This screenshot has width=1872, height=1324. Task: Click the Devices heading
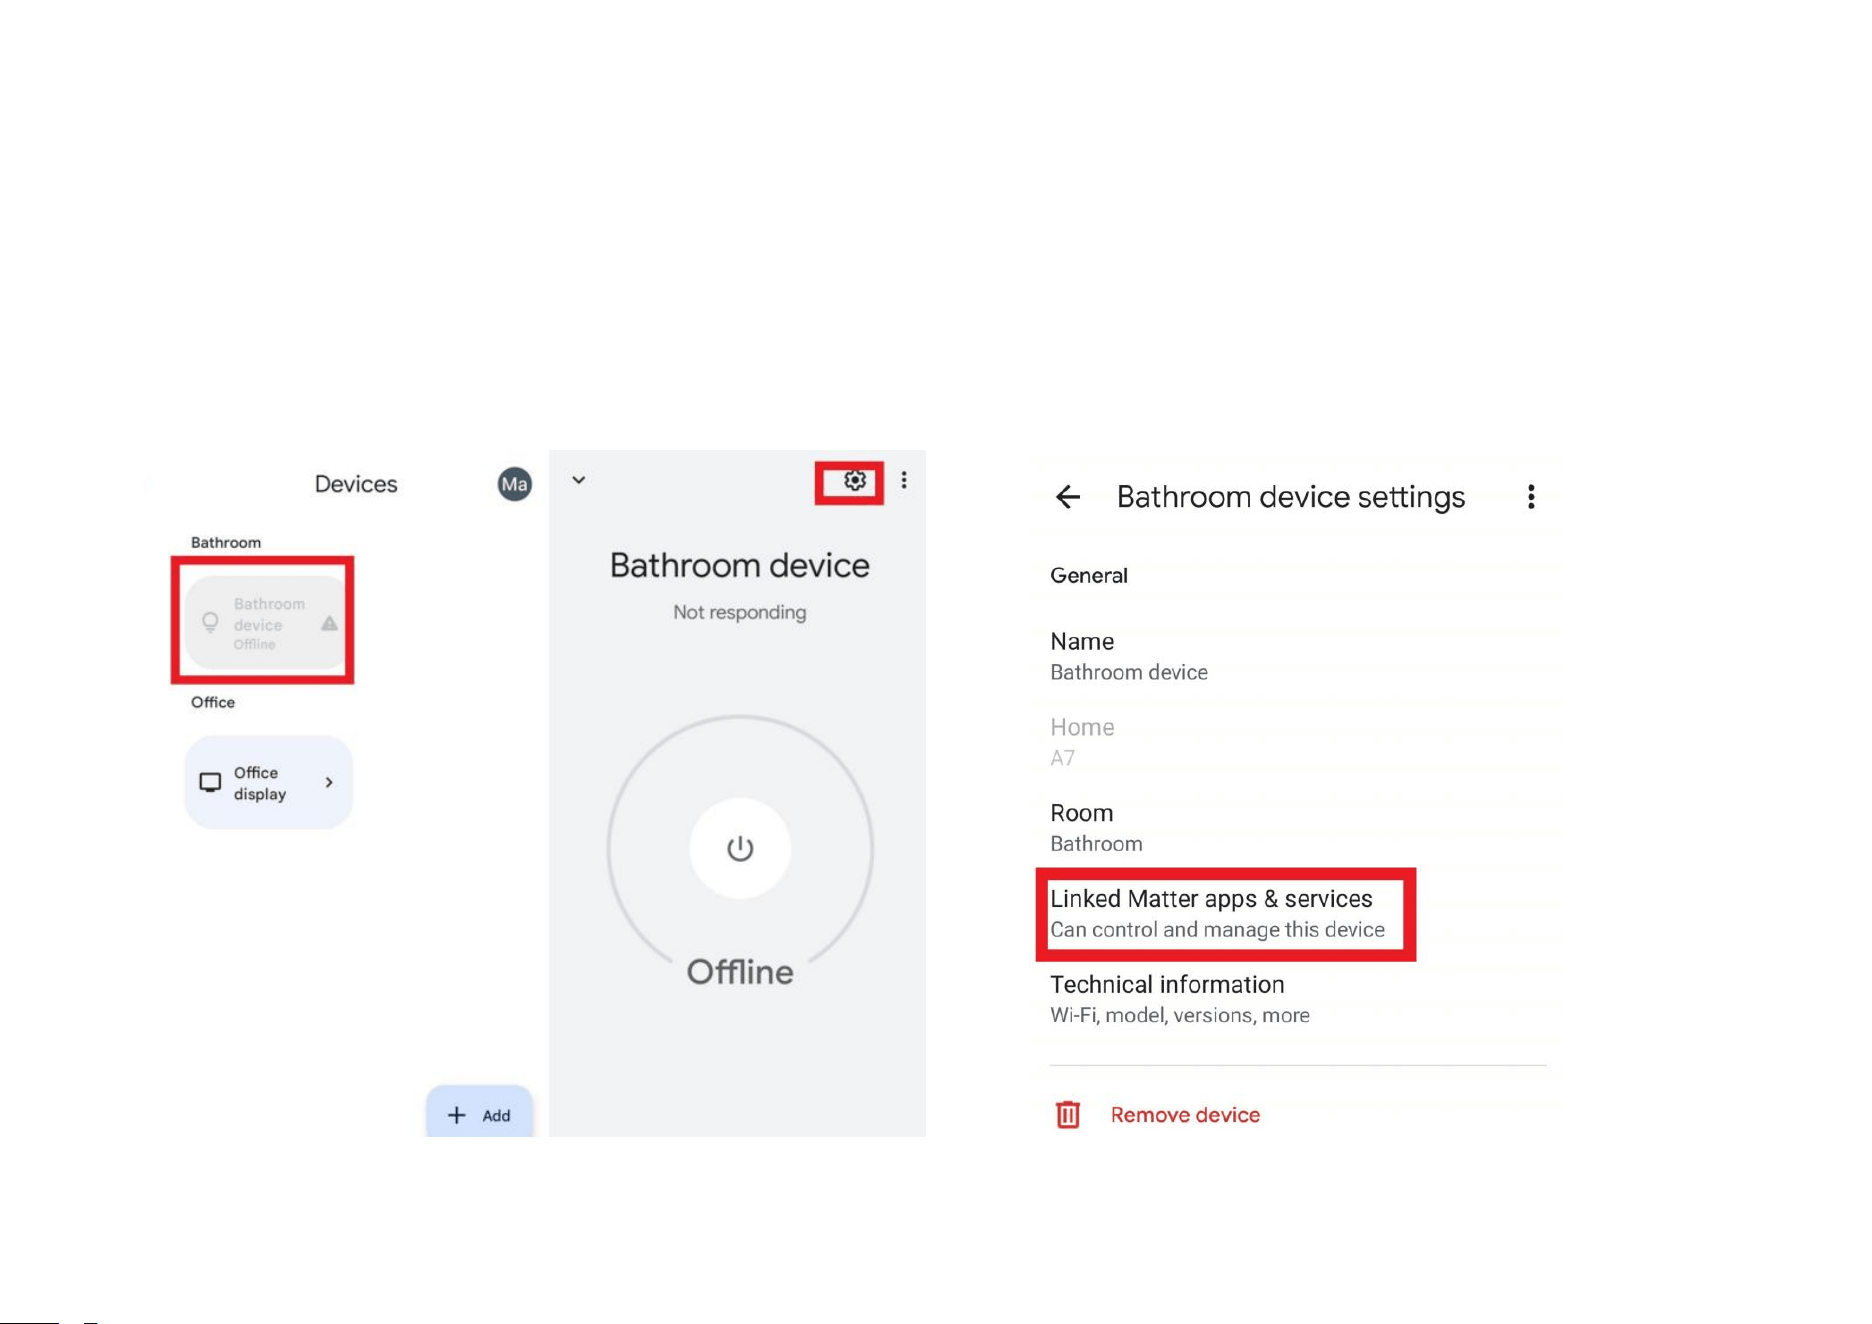tap(356, 484)
